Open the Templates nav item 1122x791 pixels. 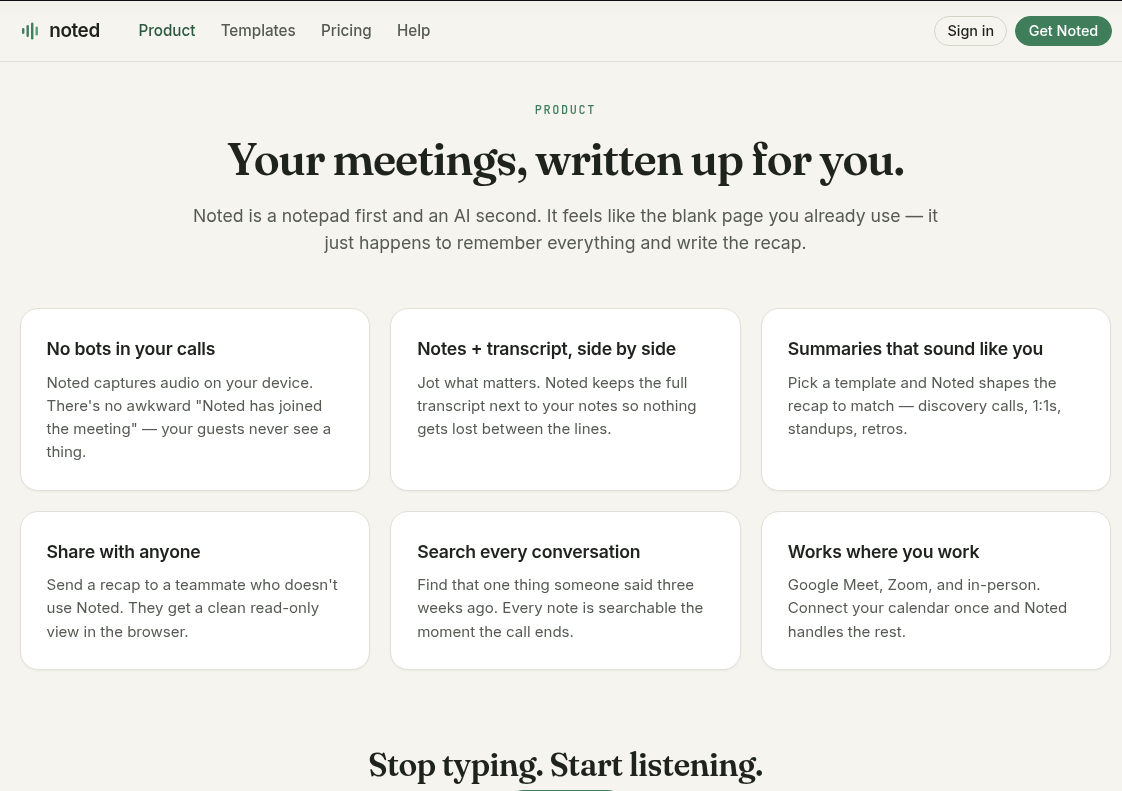(258, 31)
